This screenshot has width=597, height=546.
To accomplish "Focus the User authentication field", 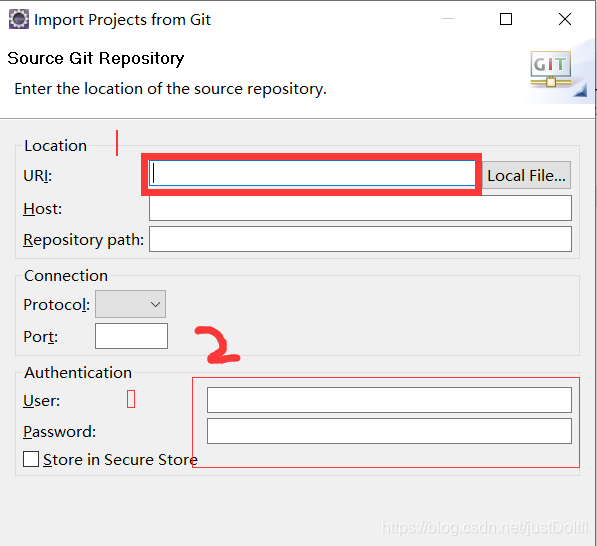I will [x=389, y=400].
